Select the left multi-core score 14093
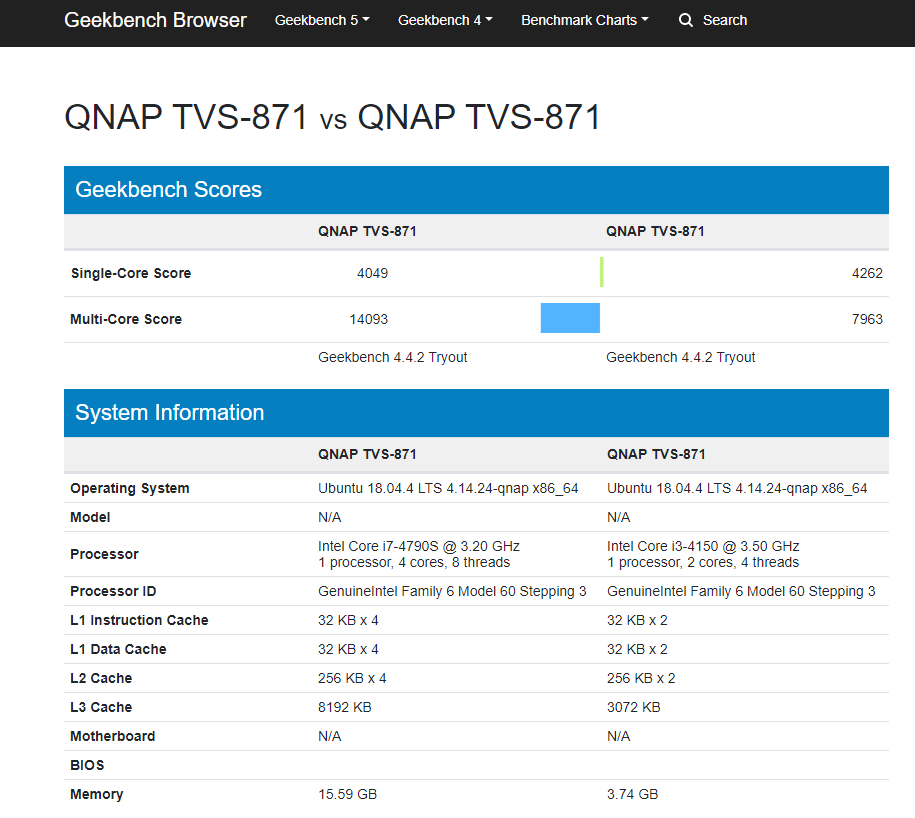Screen dimensions: 915x818 tap(368, 319)
